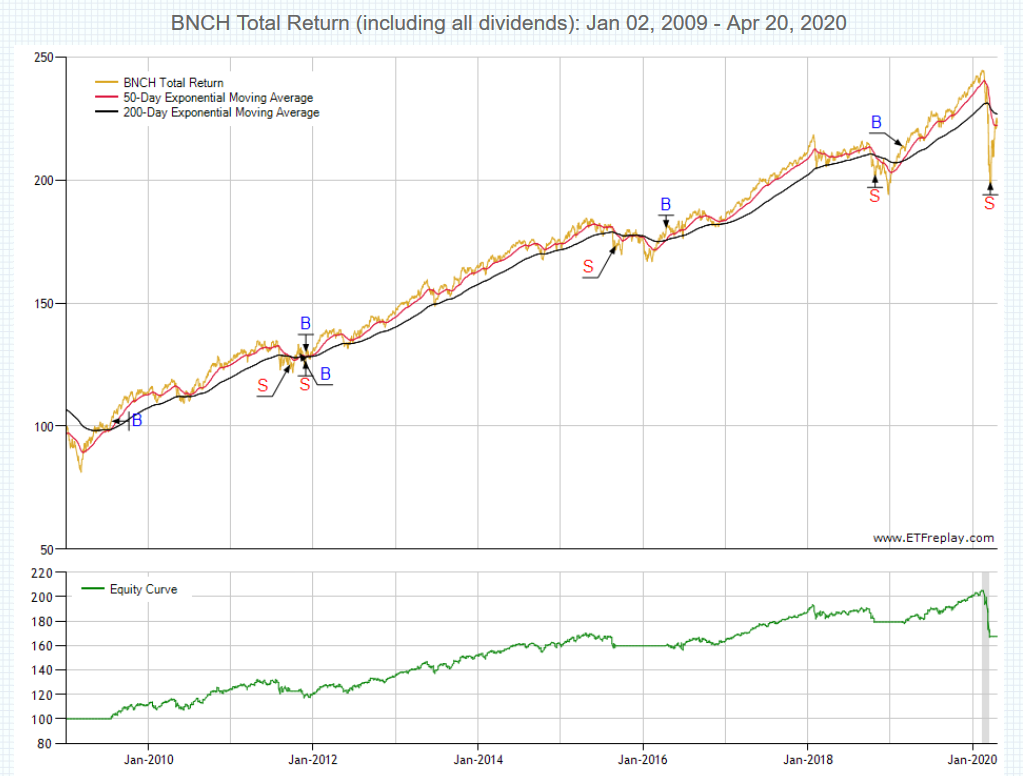Image resolution: width=1023 pixels, height=776 pixels.
Task: Click the red S sell marker in mid-2011
Action: [x=263, y=385]
